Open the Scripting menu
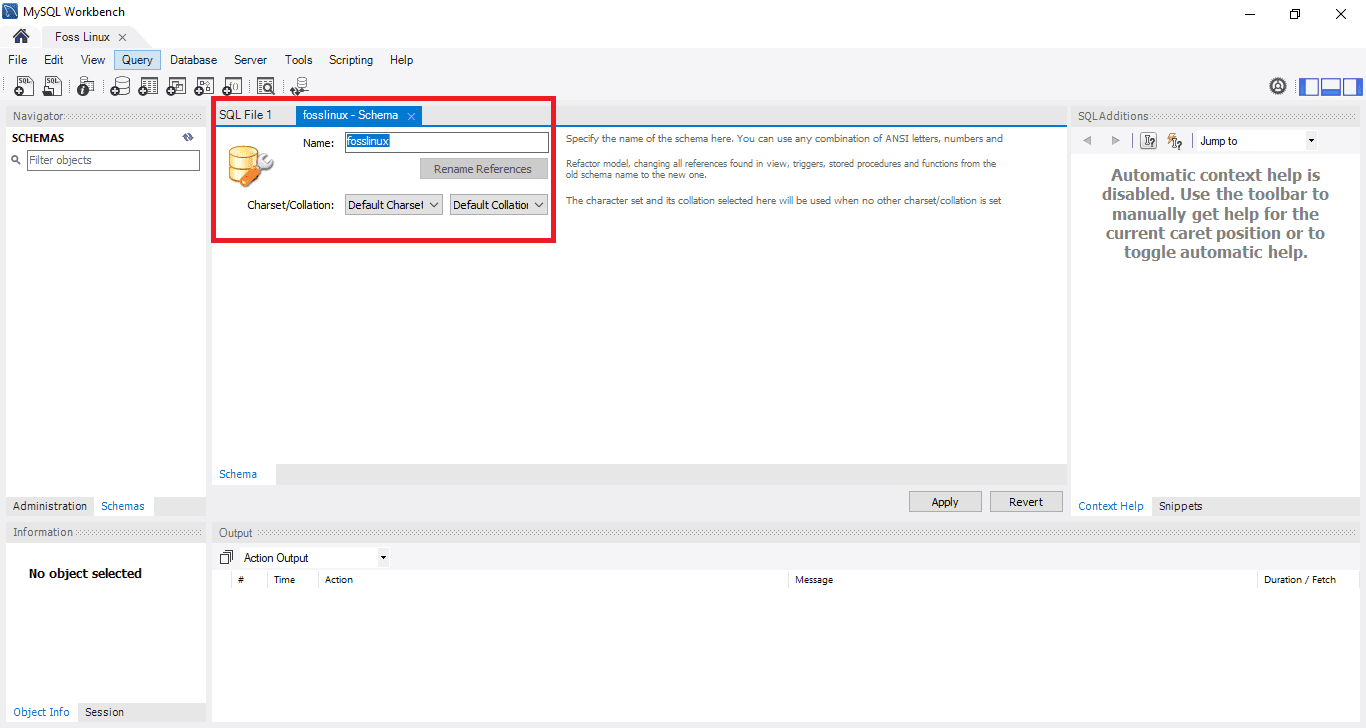The height and width of the screenshot is (728, 1366). (x=351, y=60)
